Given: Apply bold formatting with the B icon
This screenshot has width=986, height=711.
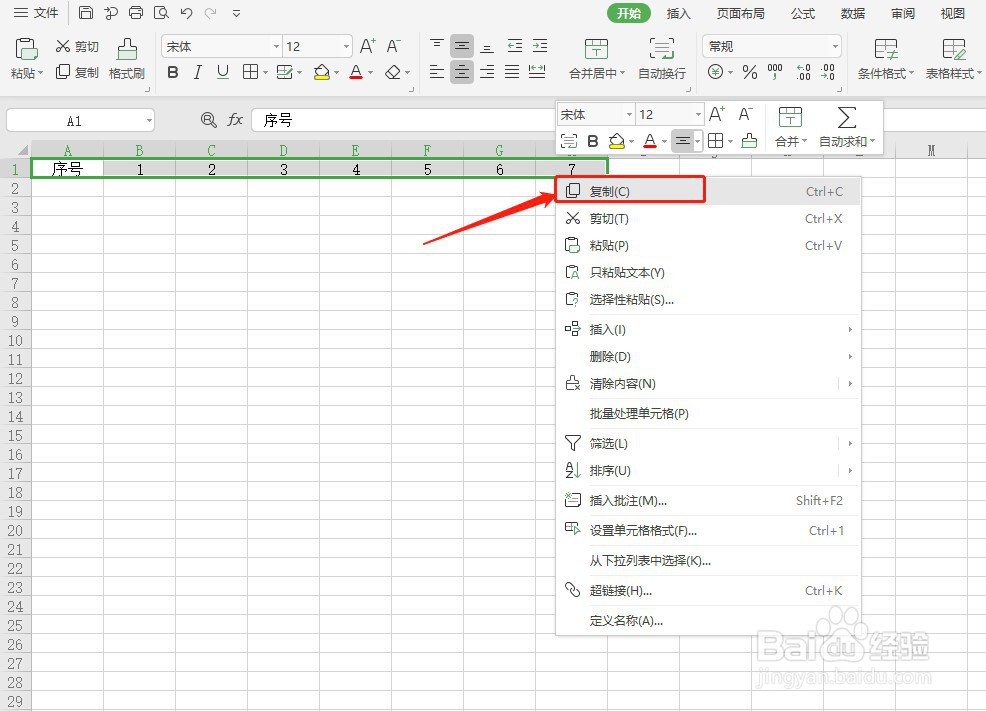Looking at the screenshot, I should tap(172, 73).
